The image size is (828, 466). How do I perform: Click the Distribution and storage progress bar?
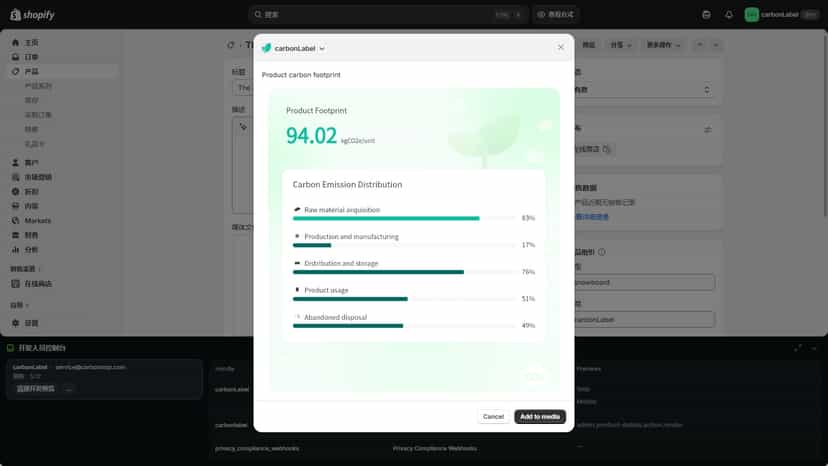click(404, 272)
